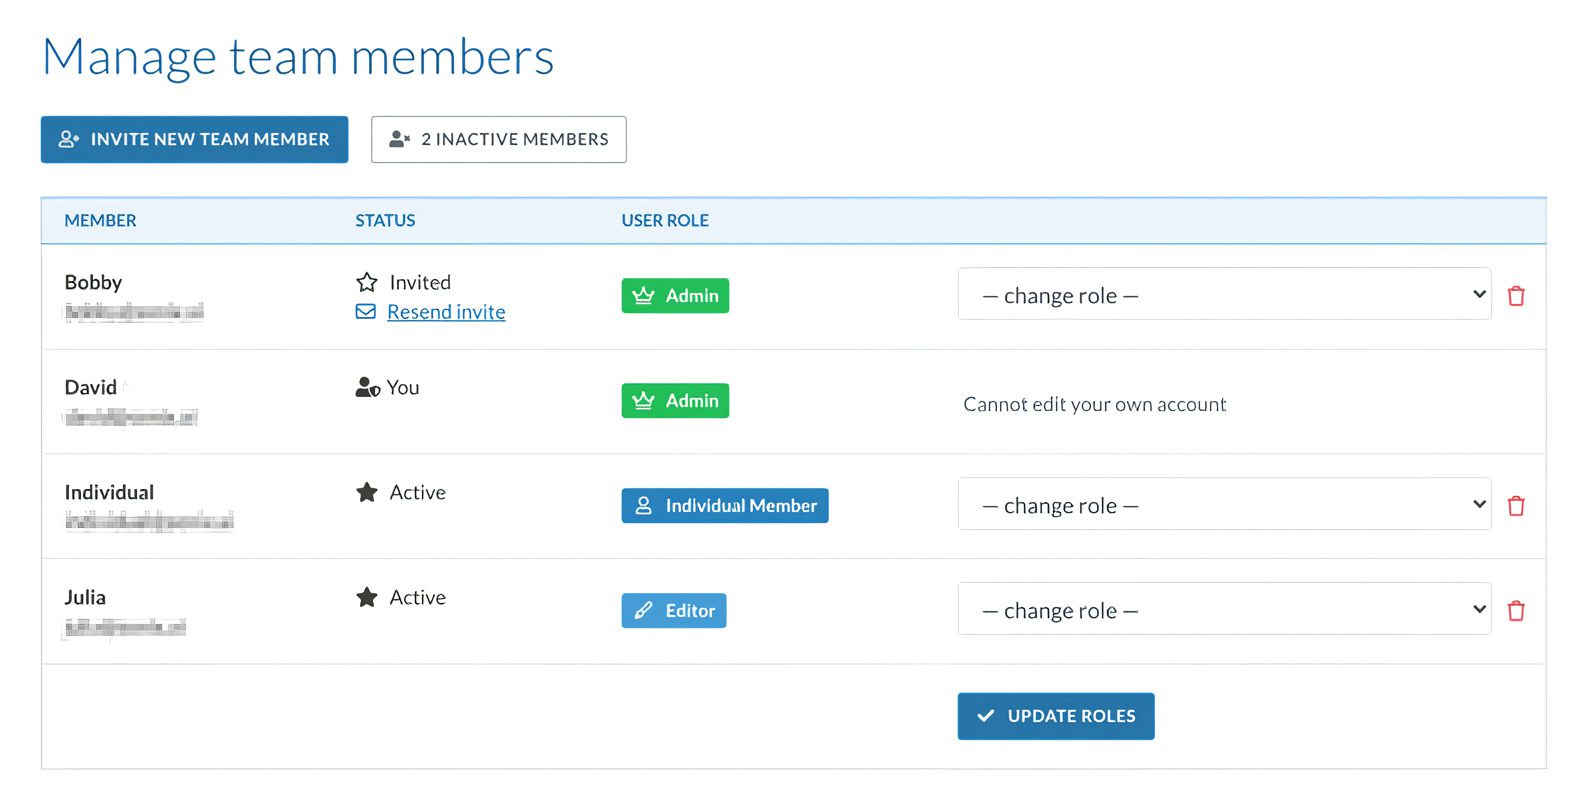Click the 'Invited' status text
This screenshot has height=790, width=1580.
pyautogui.click(x=420, y=282)
